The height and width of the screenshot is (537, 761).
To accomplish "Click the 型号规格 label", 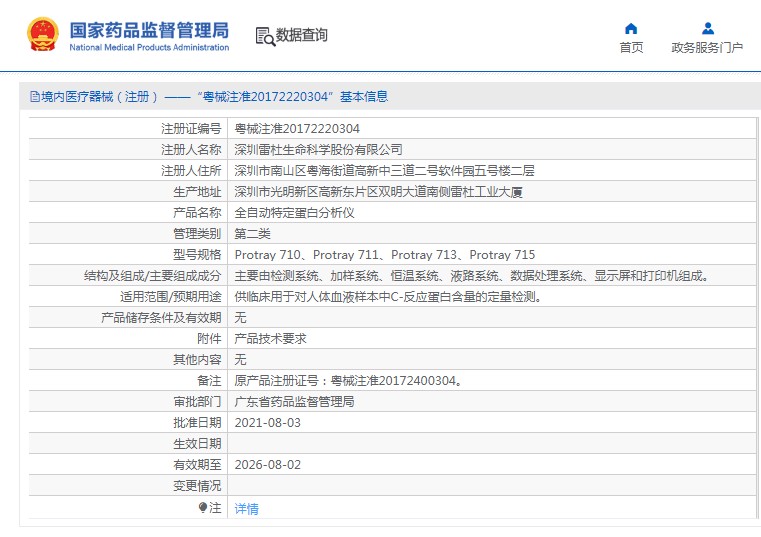I will pos(198,255).
